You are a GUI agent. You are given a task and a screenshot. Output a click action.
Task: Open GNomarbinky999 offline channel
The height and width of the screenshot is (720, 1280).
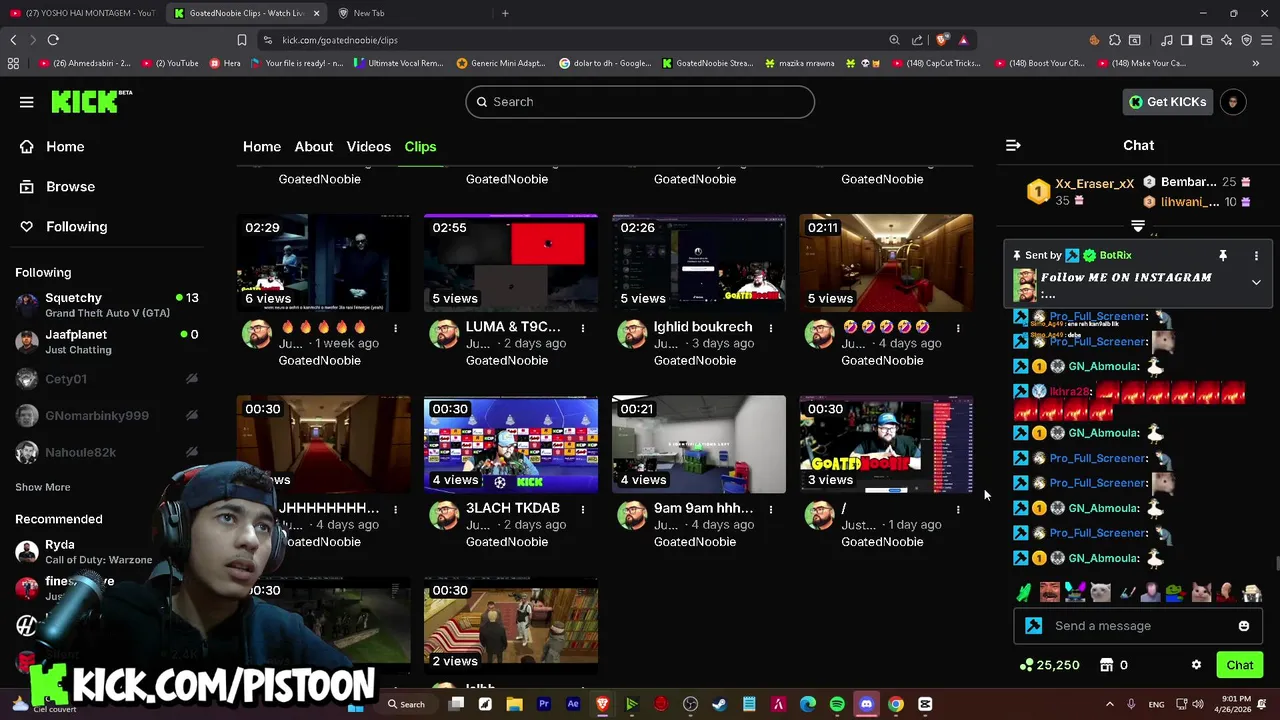(x=107, y=415)
